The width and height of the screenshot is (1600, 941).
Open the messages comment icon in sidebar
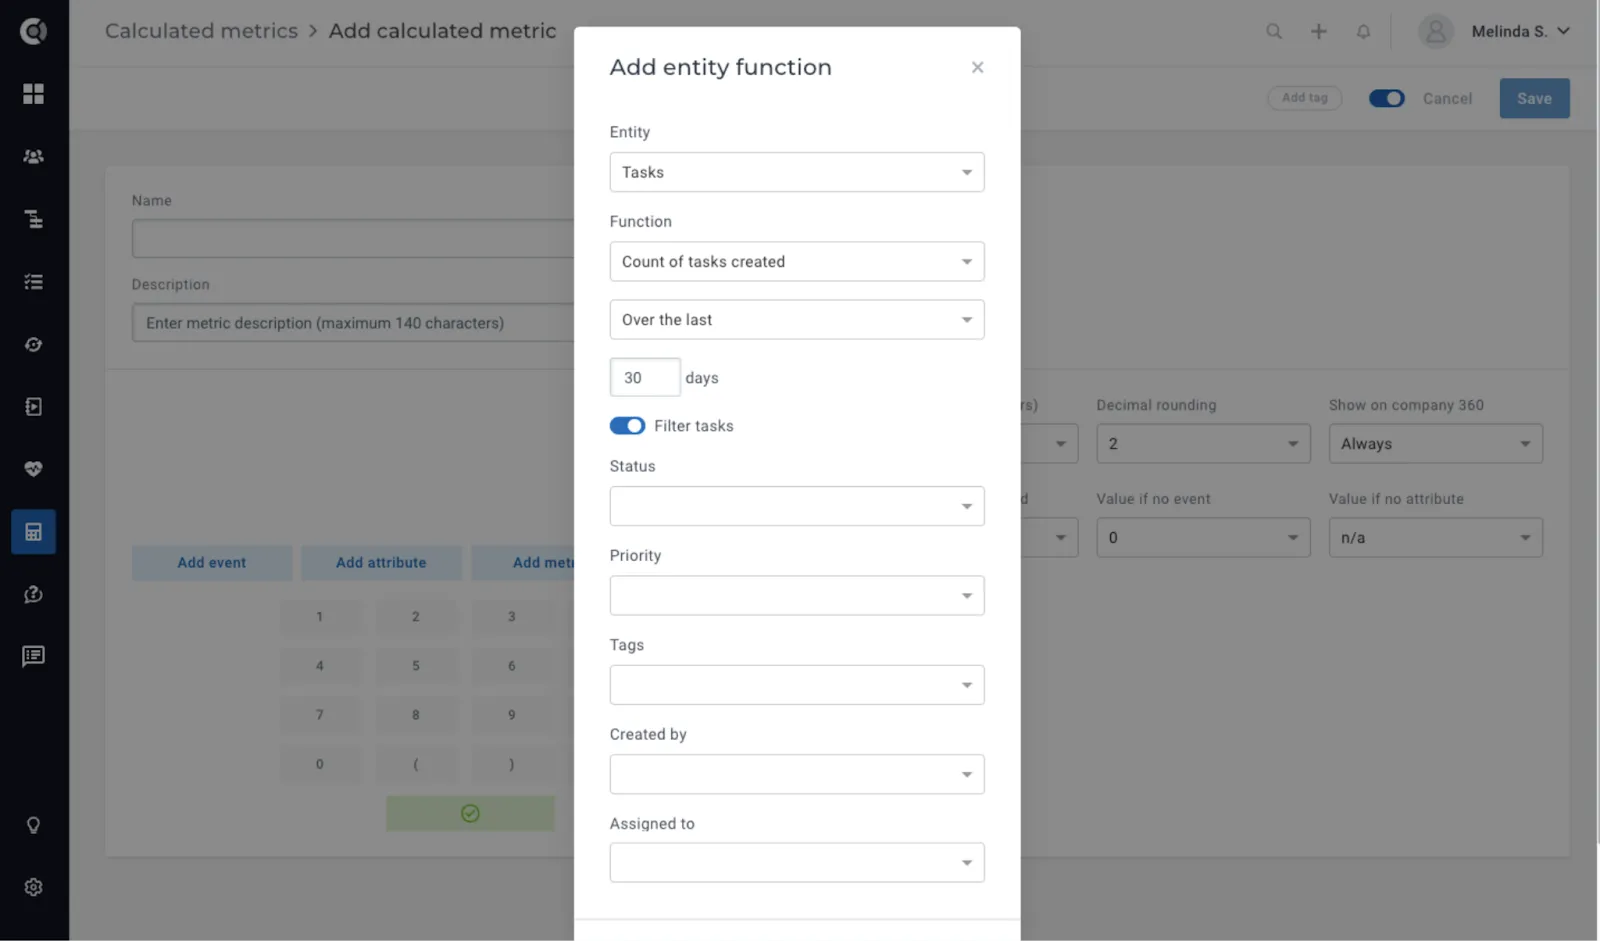33,657
